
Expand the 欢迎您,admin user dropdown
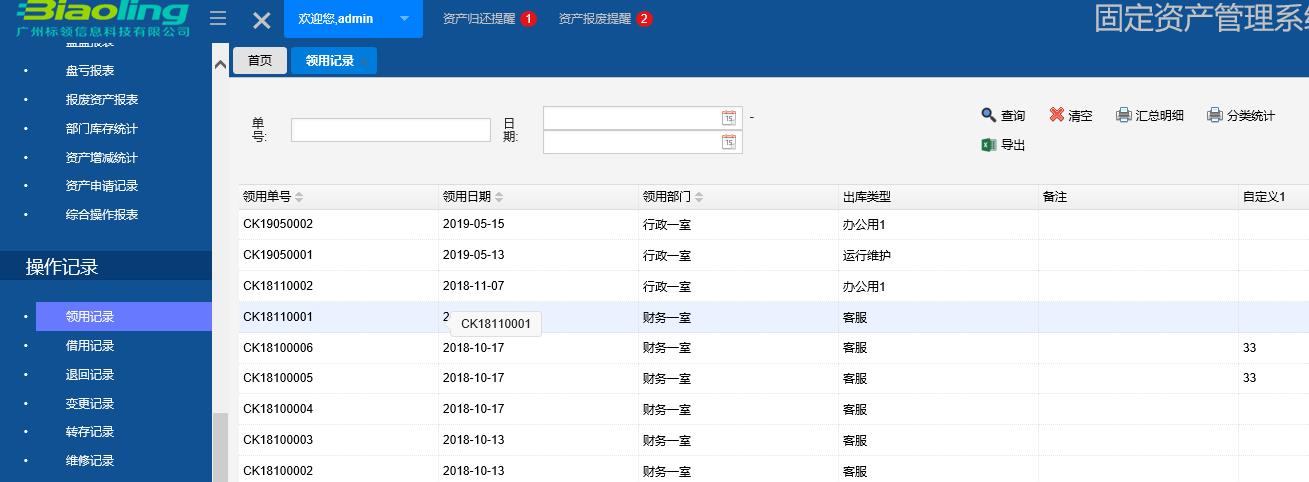tap(404, 19)
